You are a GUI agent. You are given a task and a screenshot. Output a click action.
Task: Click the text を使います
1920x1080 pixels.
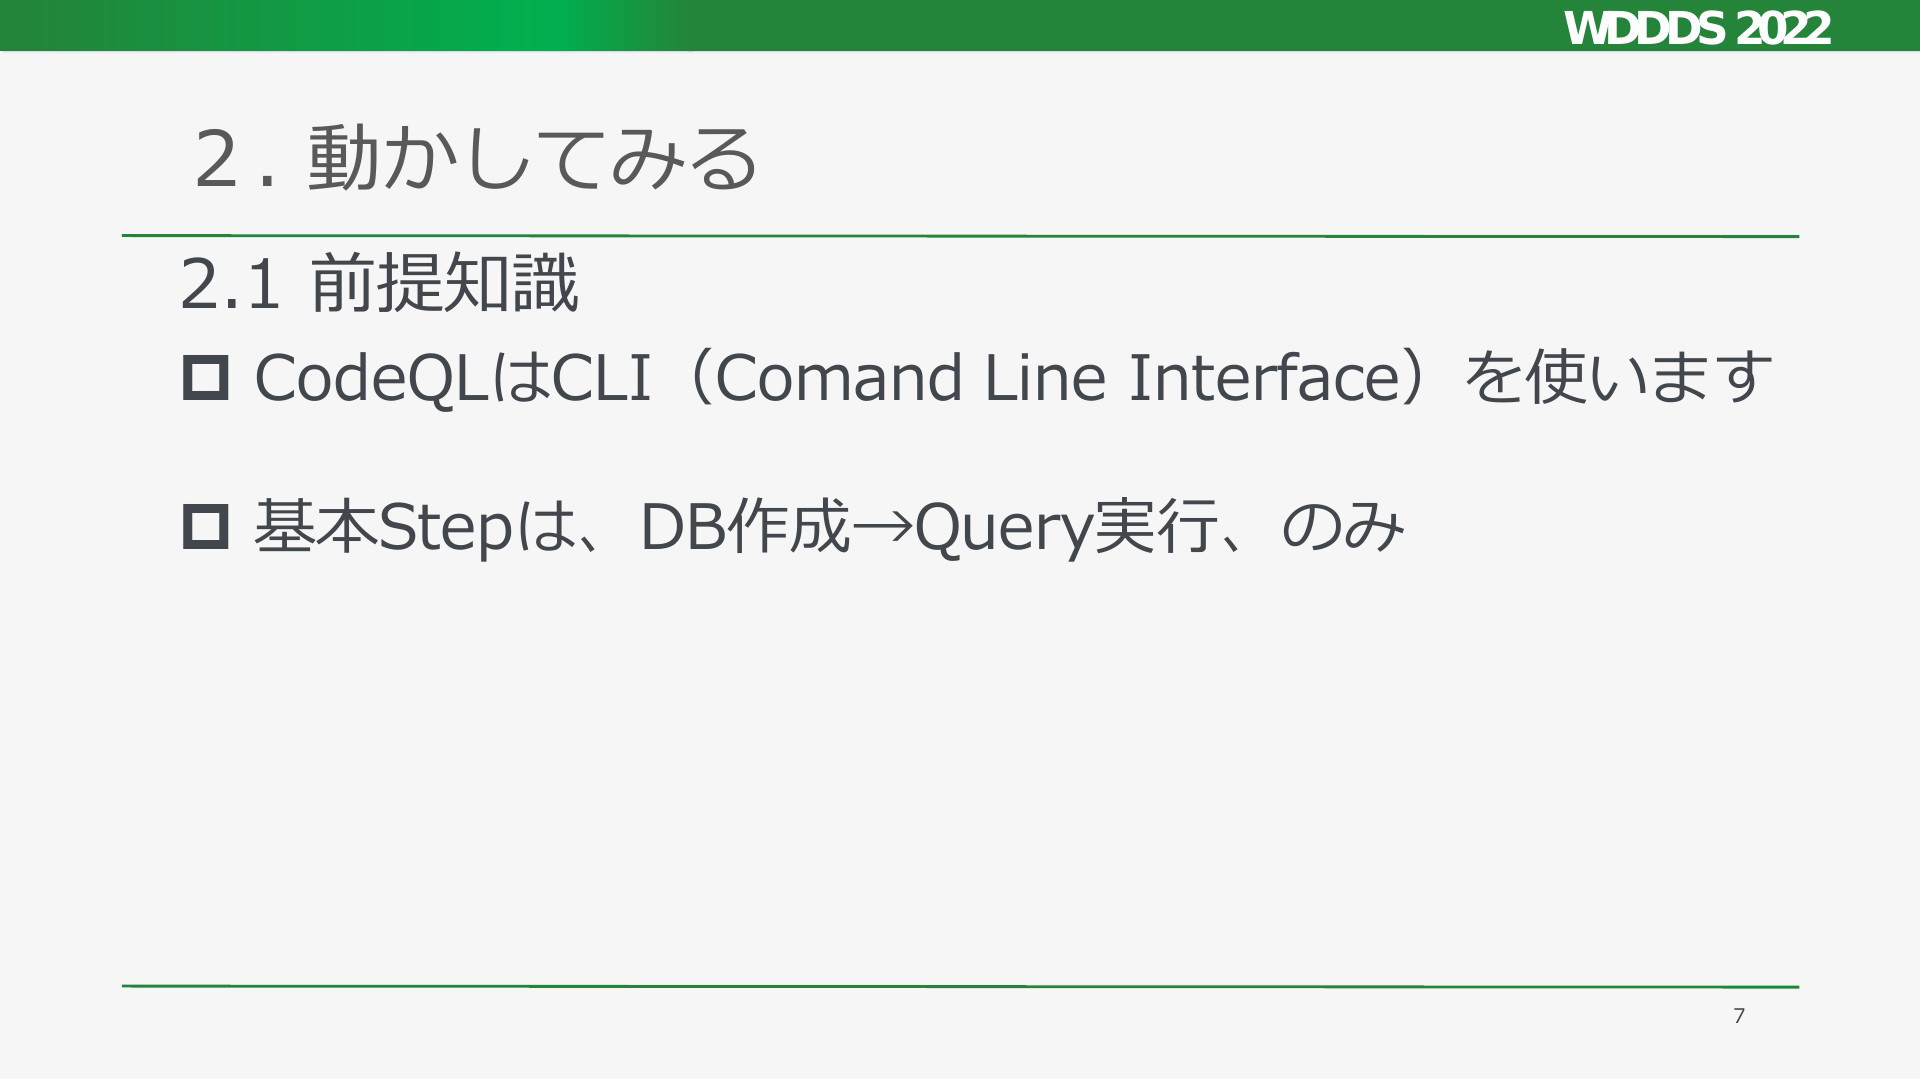1617,378
